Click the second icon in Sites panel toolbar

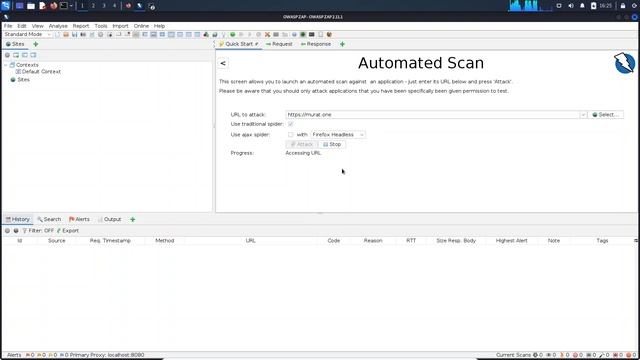pos(16,55)
